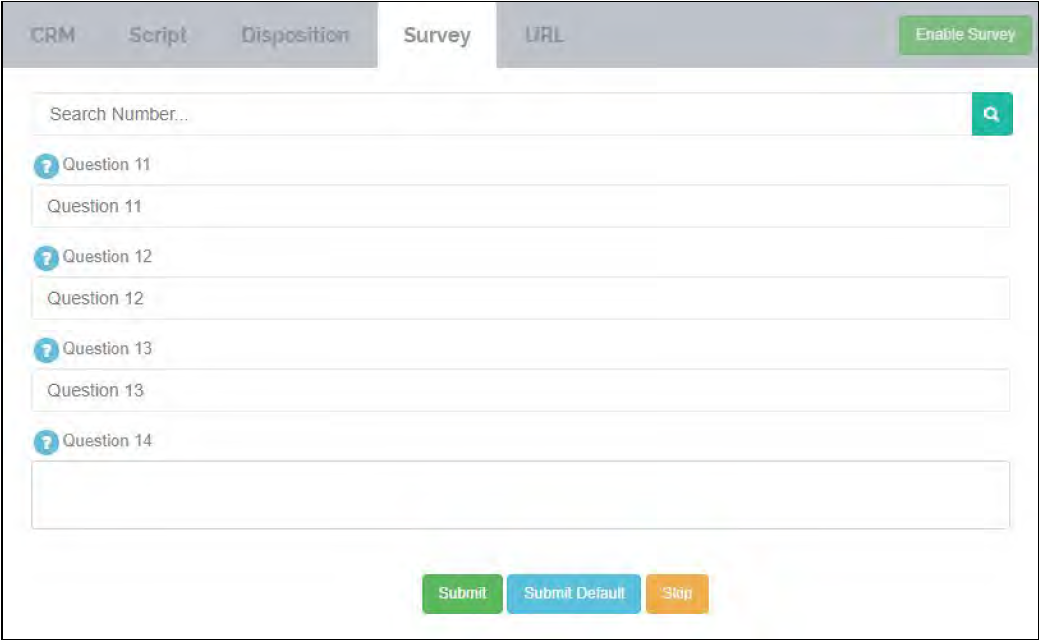The image size is (1042, 644).
Task: Click into the Question 13 answer field
Action: coord(520,390)
